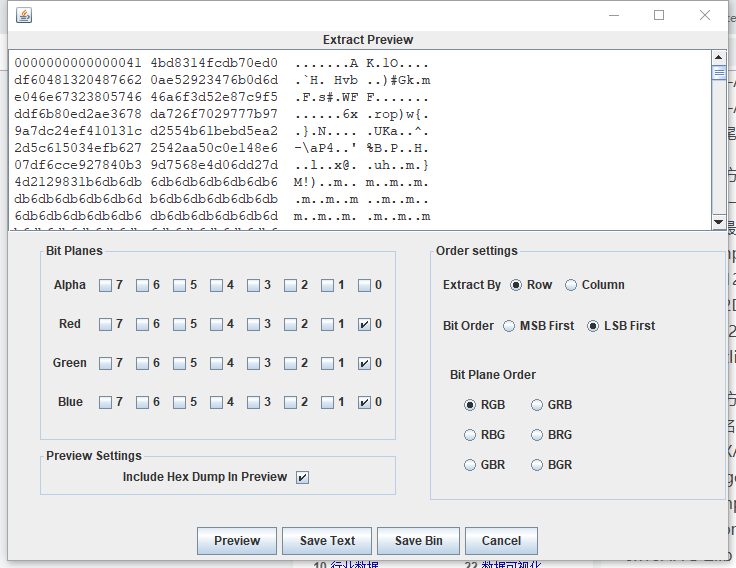Check Green bit plane 3

pos(253,363)
